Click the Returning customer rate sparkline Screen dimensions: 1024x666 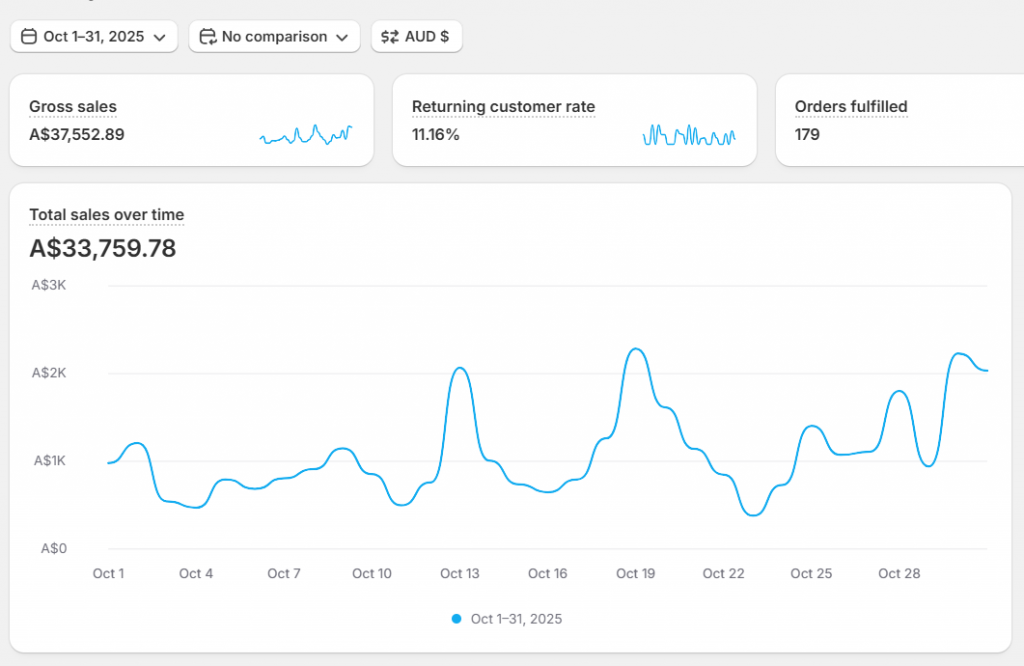(690, 134)
